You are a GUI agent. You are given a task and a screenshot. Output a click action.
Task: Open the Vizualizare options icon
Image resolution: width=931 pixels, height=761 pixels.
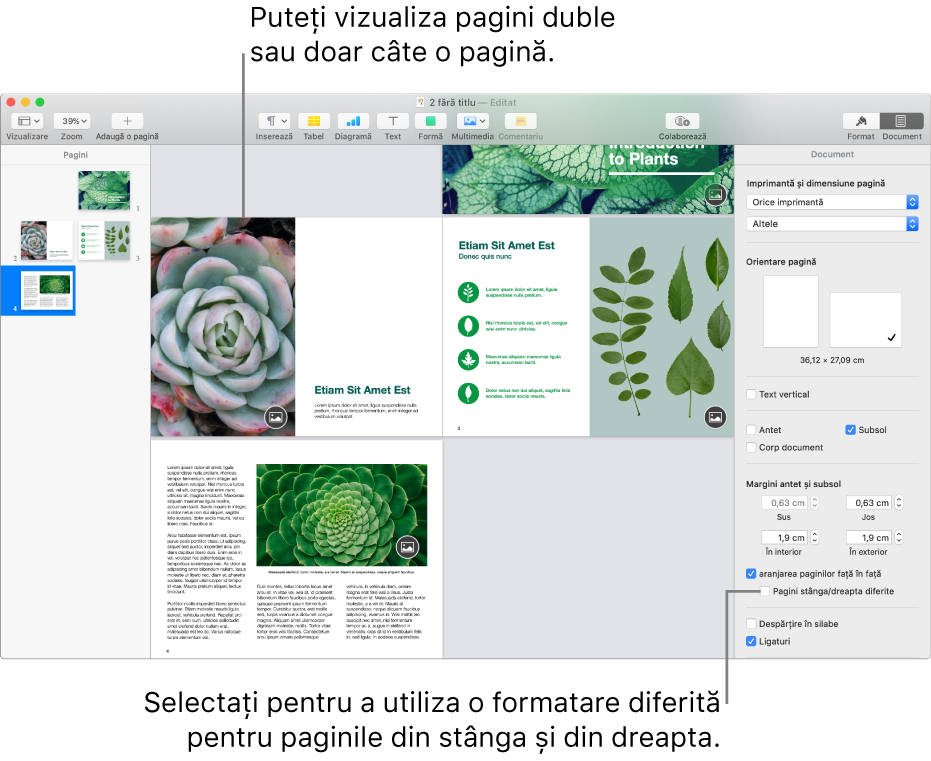click(26, 121)
